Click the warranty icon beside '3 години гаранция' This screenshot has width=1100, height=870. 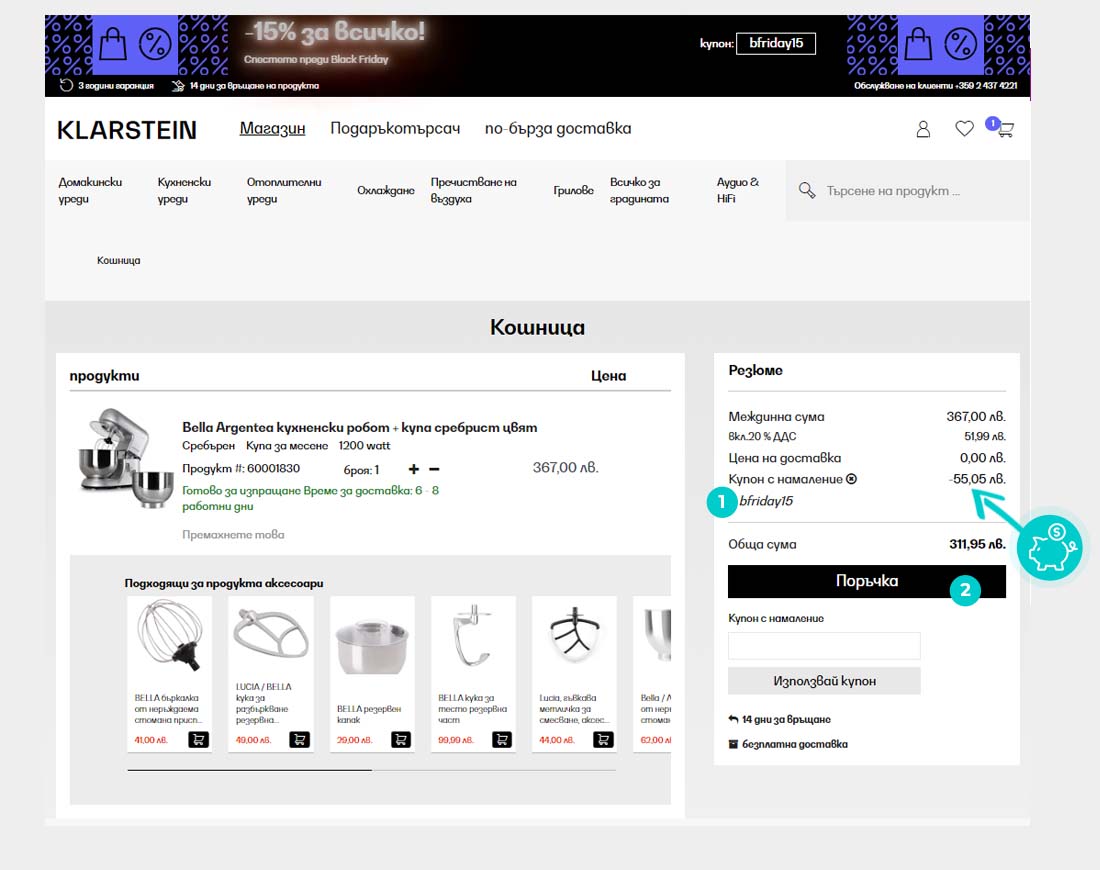(x=66, y=86)
